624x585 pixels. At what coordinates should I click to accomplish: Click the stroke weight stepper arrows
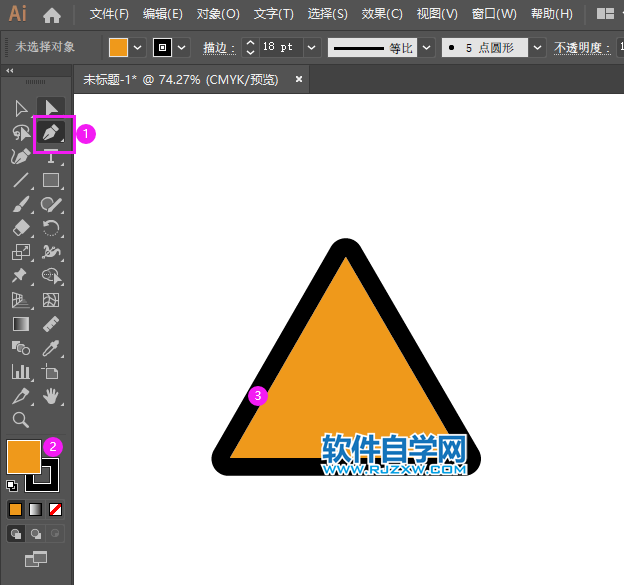(x=250, y=48)
